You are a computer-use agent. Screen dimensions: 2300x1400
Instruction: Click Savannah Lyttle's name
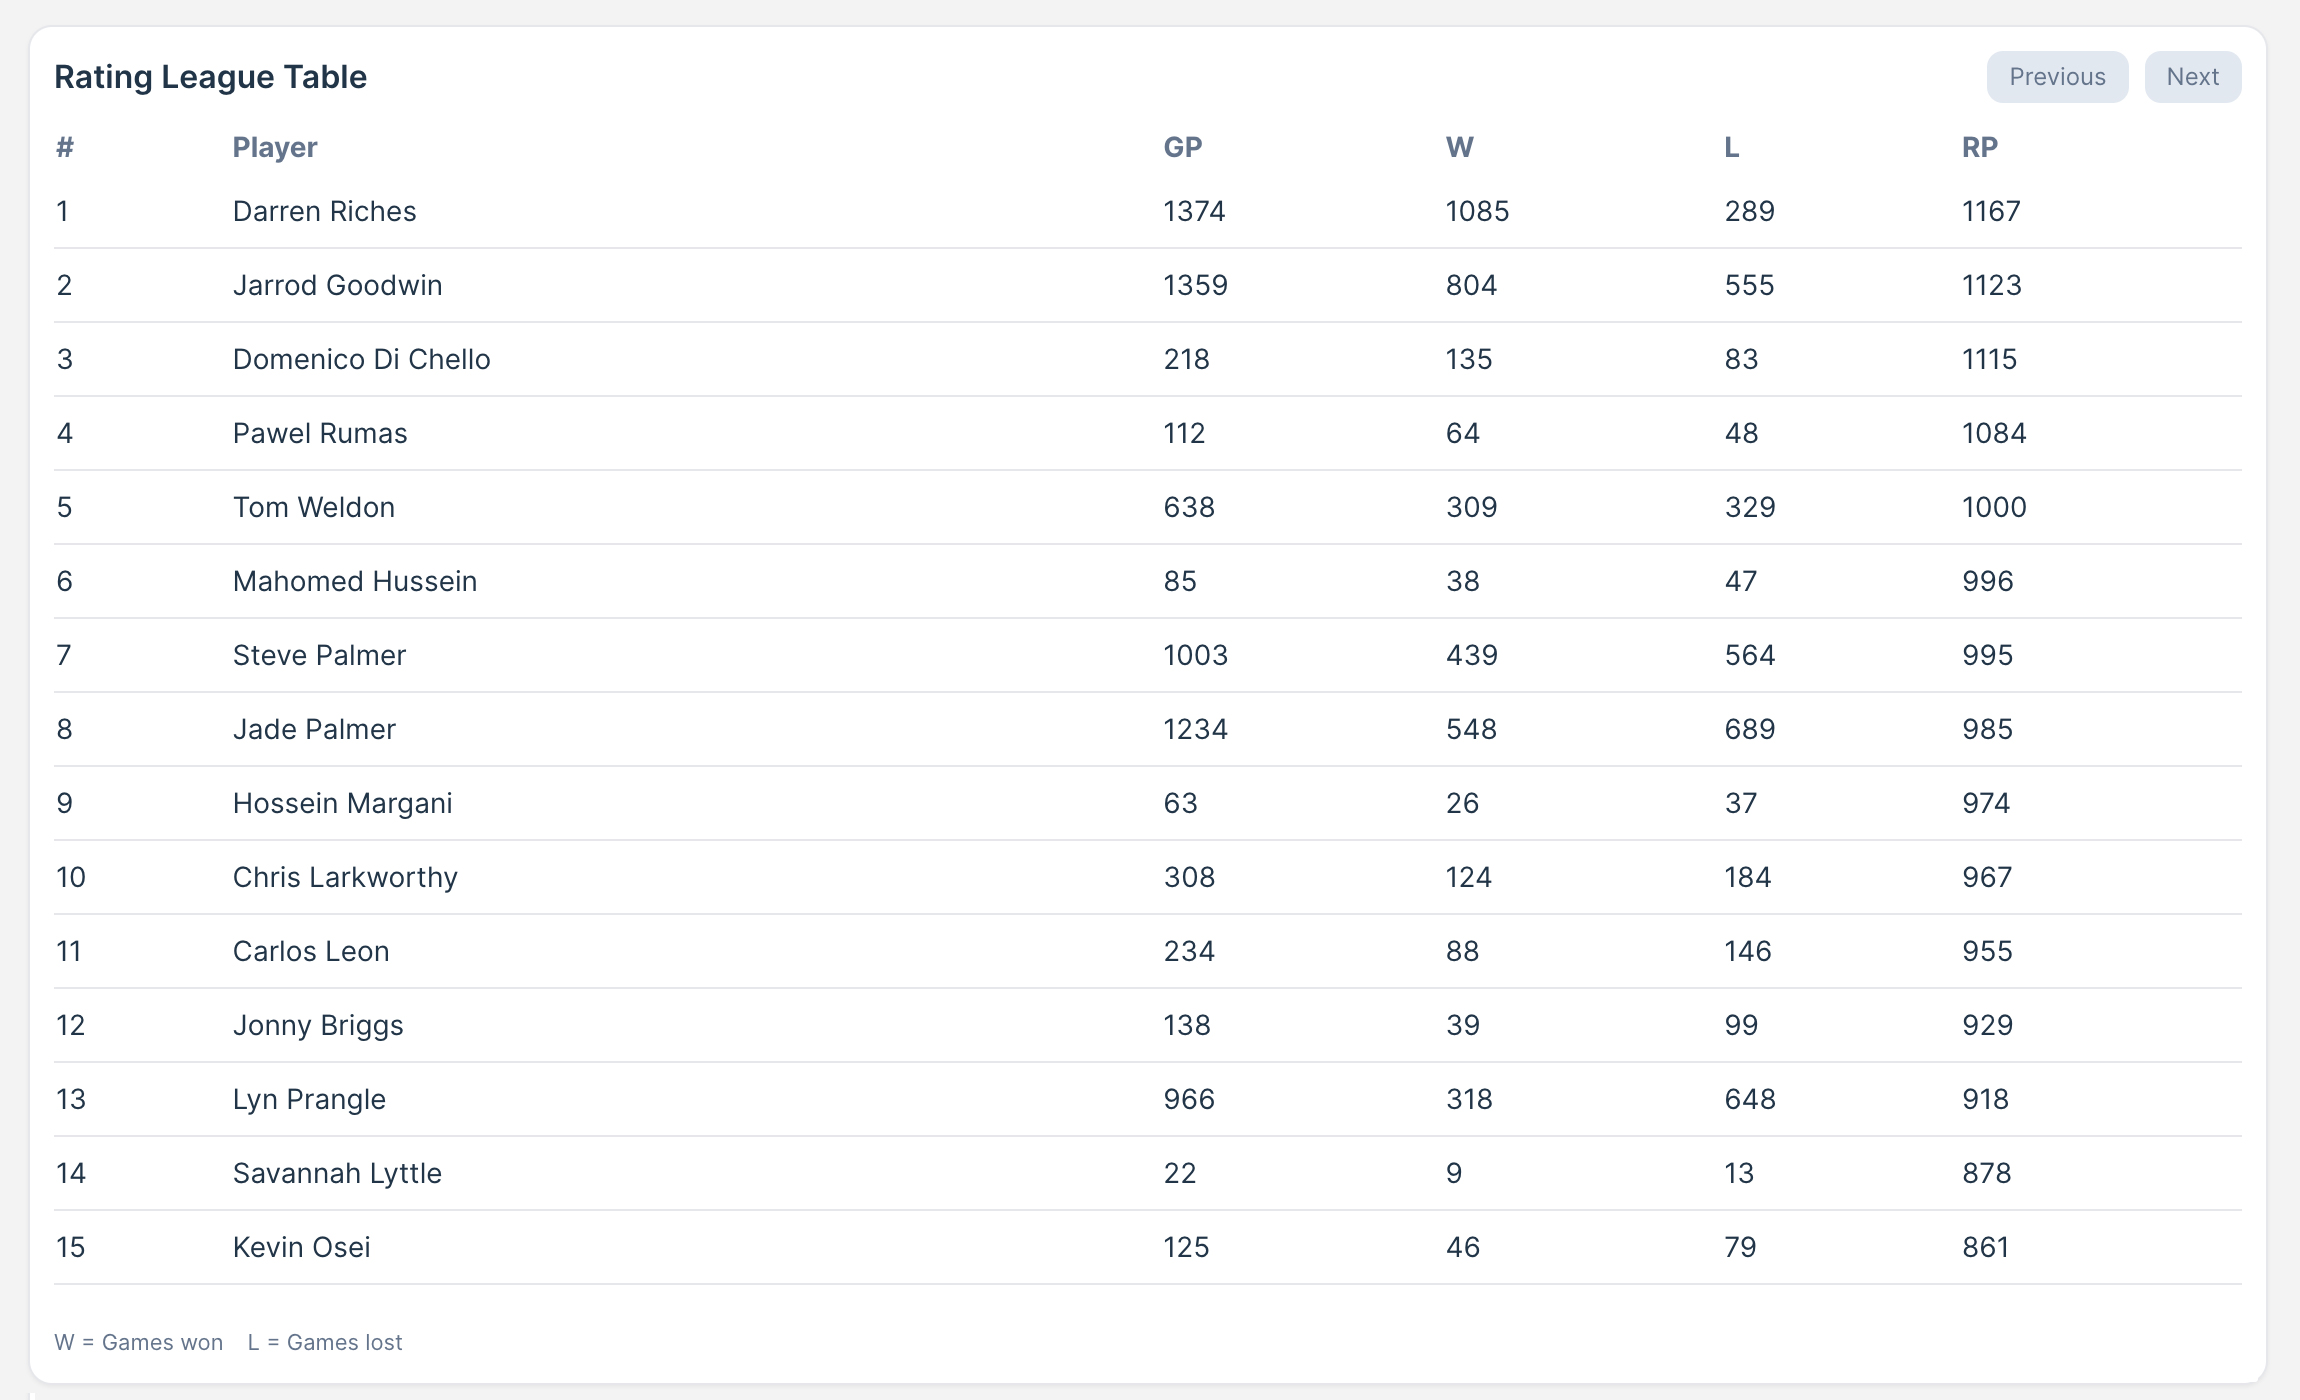[x=337, y=1173]
